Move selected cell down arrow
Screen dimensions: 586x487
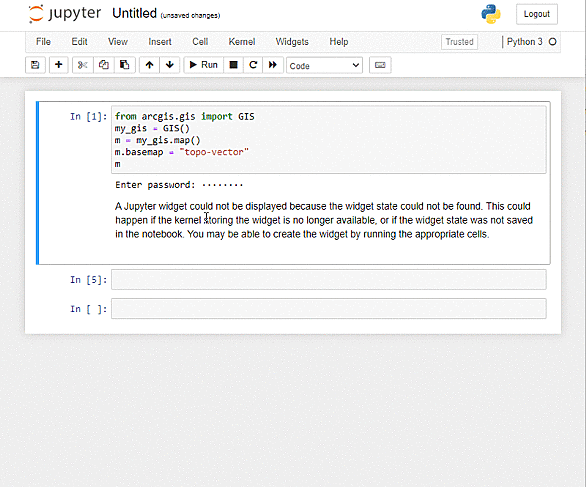click(x=170, y=65)
